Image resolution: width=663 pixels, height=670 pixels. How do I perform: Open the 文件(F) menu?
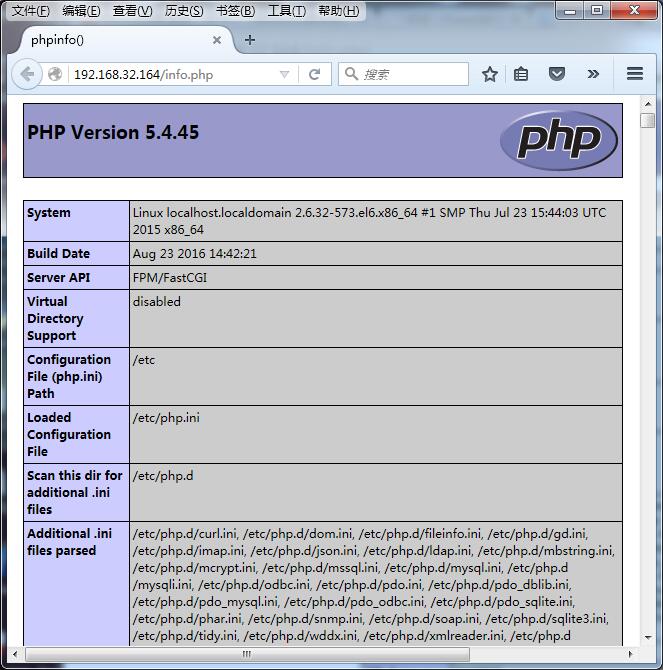(30, 11)
